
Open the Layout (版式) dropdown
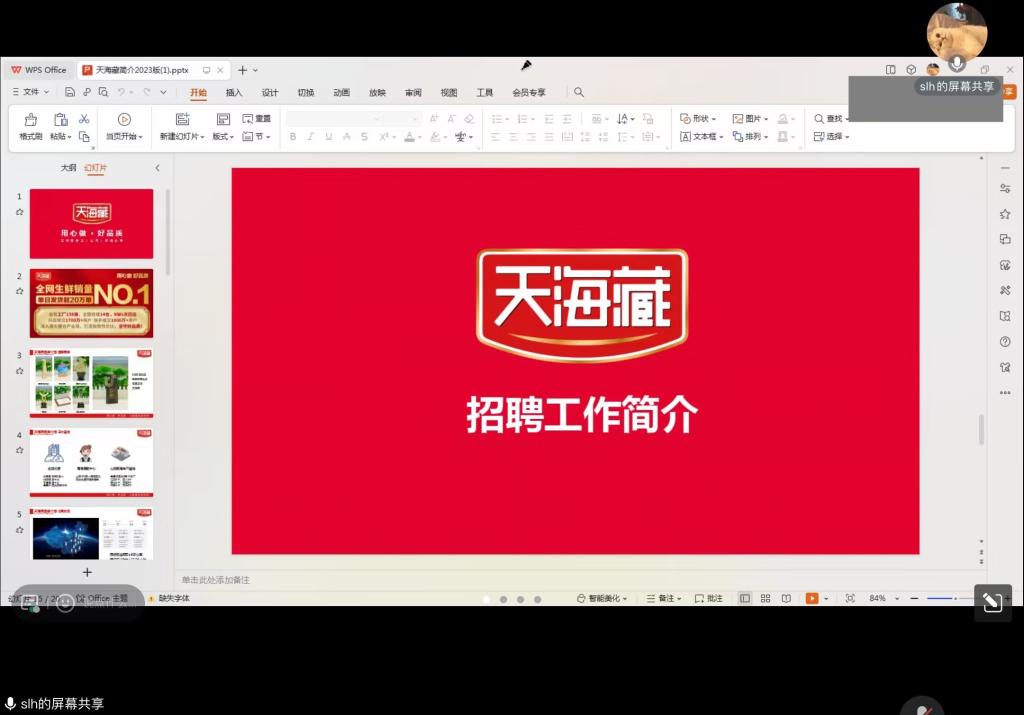(223, 136)
